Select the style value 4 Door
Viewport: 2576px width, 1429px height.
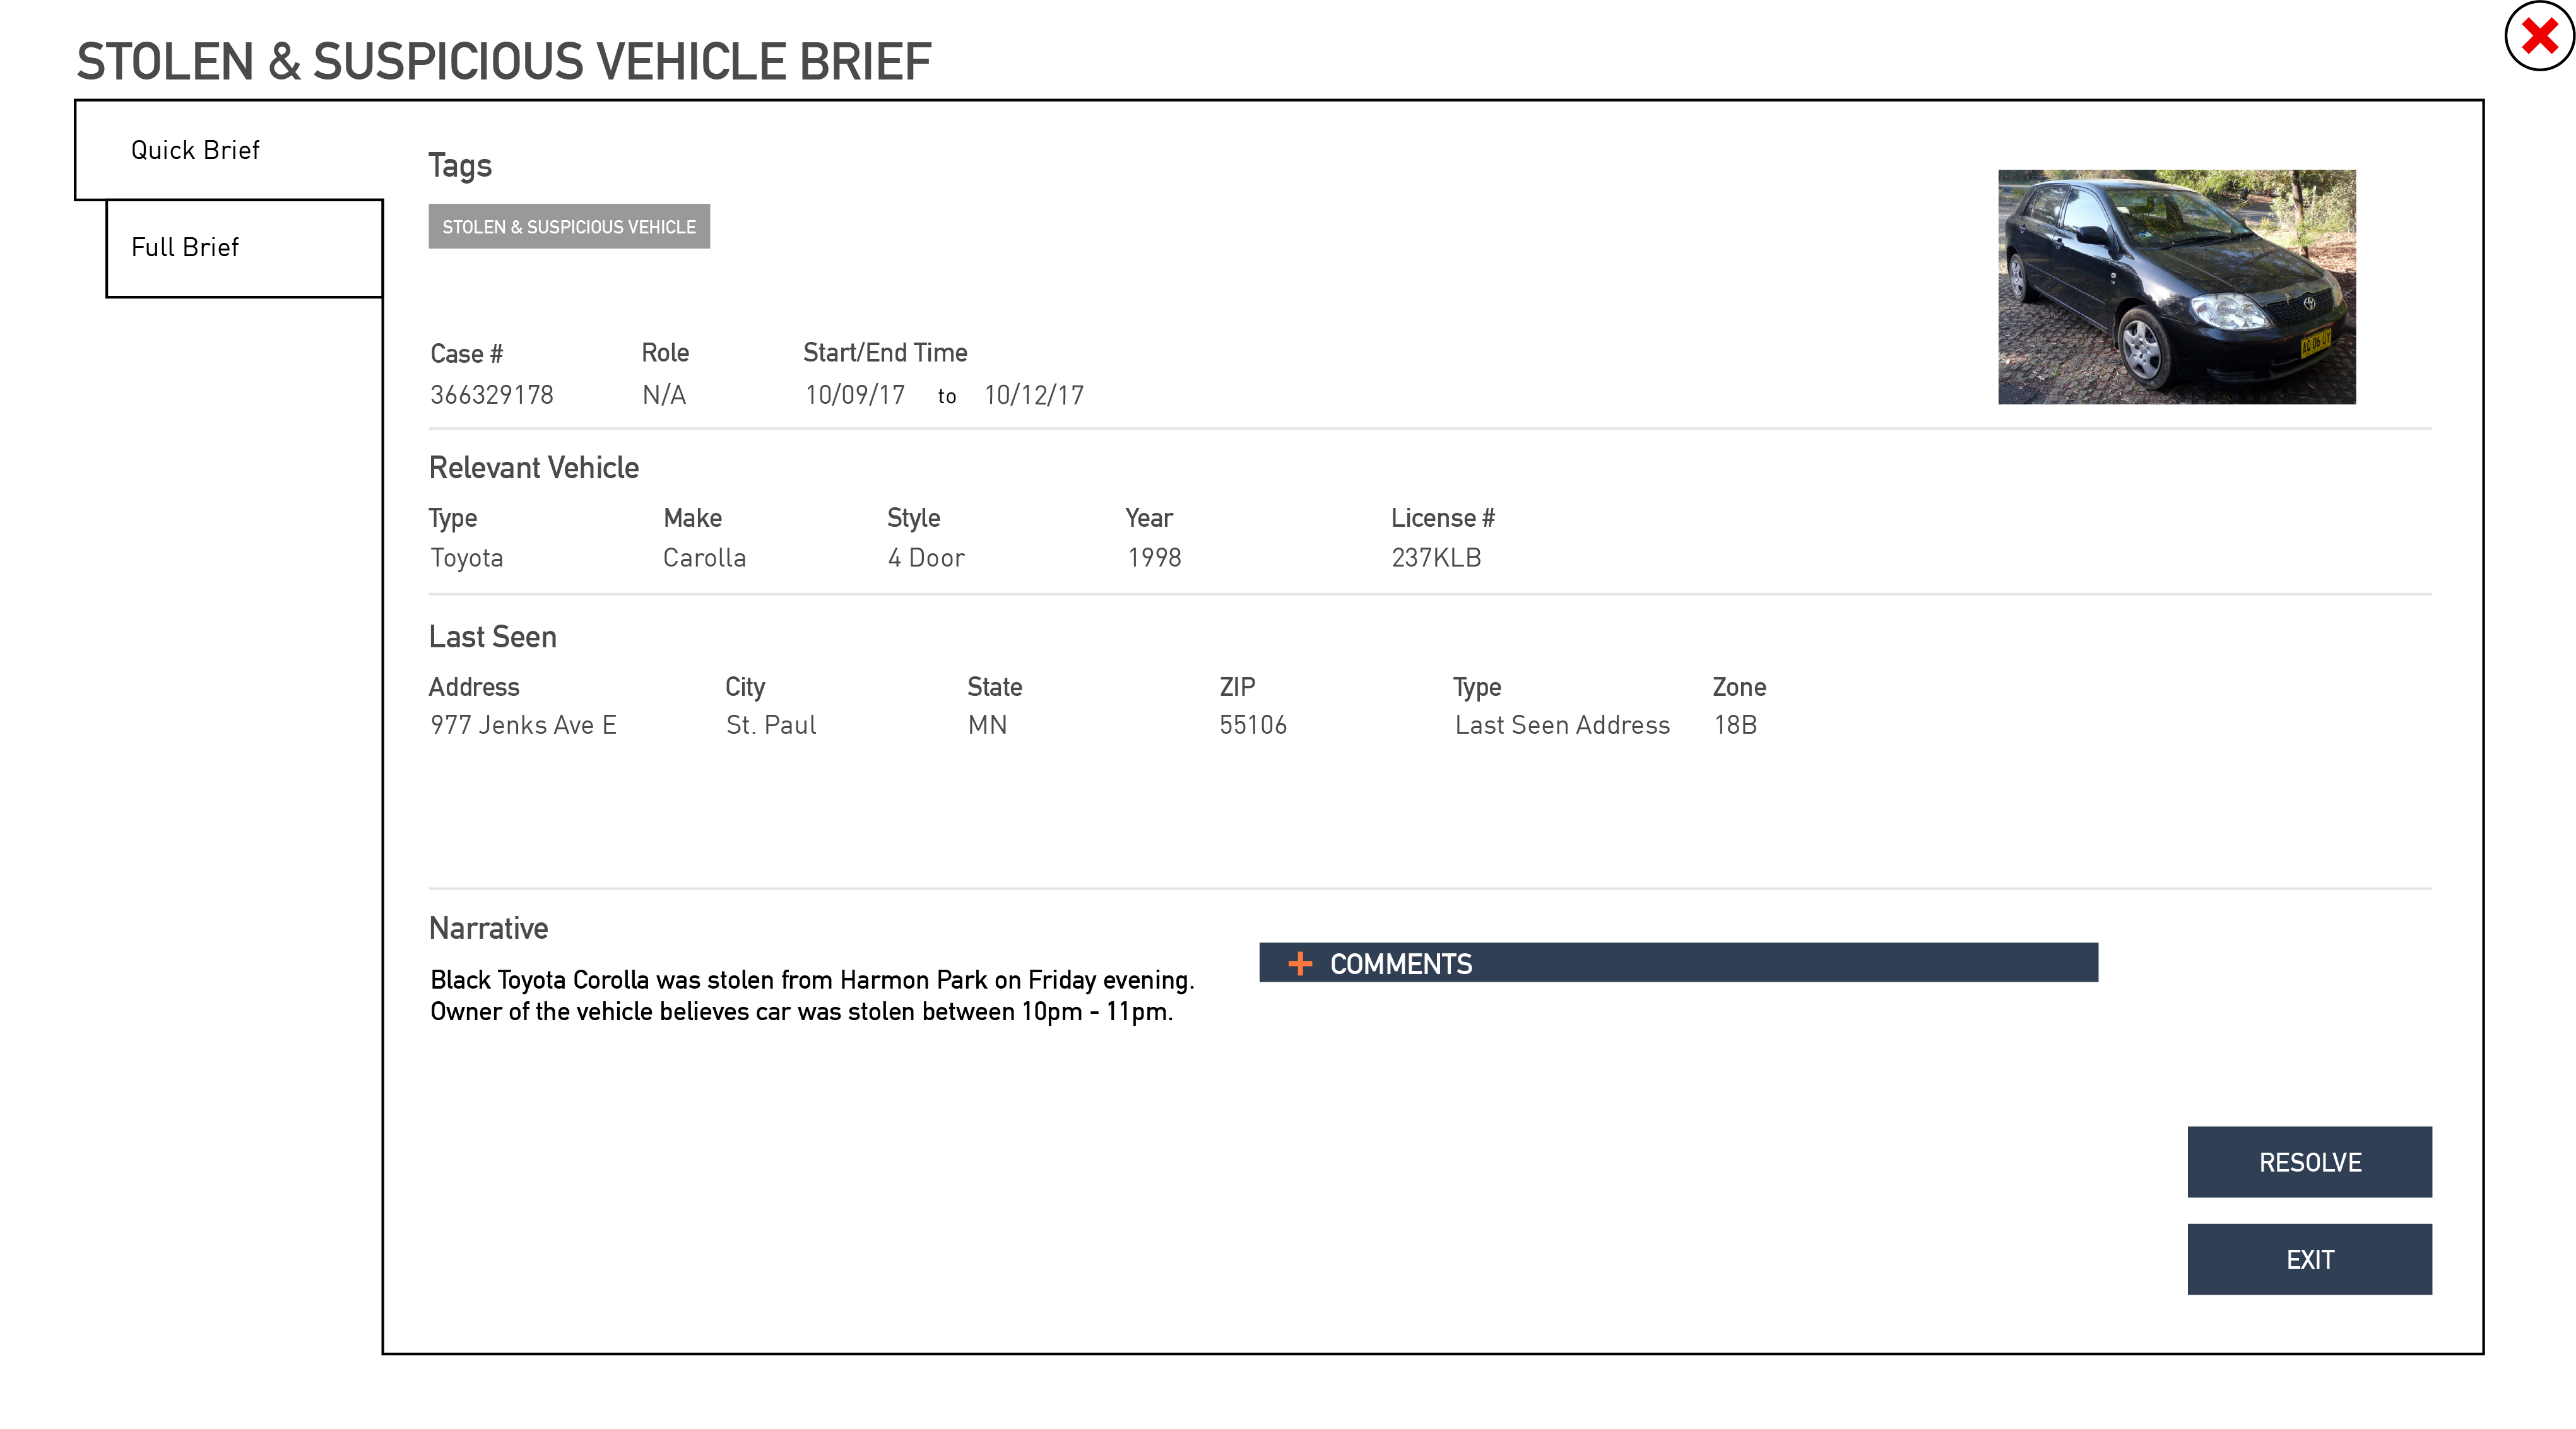click(x=926, y=558)
